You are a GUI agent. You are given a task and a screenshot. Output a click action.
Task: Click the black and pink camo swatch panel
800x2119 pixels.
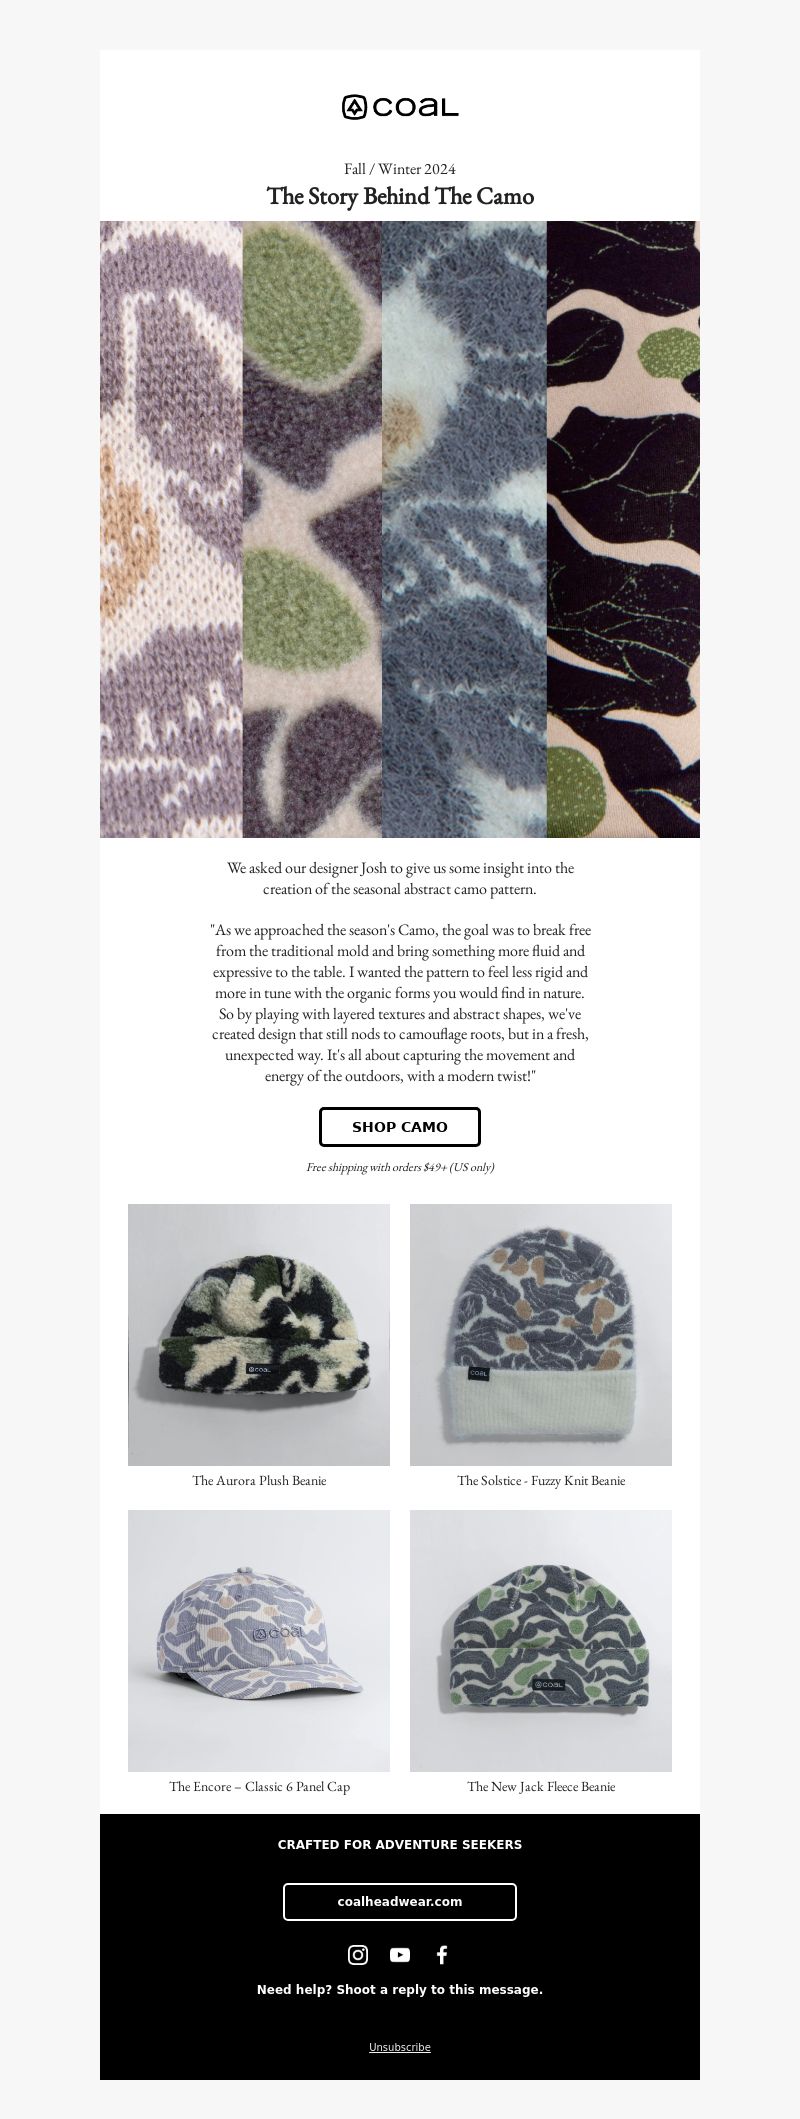(x=623, y=529)
